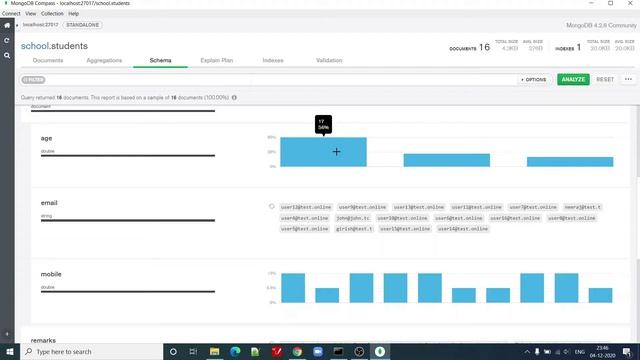Open the Windows Start menu
Screen dimensions: 640x360
pyautogui.click(x=10, y=351)
